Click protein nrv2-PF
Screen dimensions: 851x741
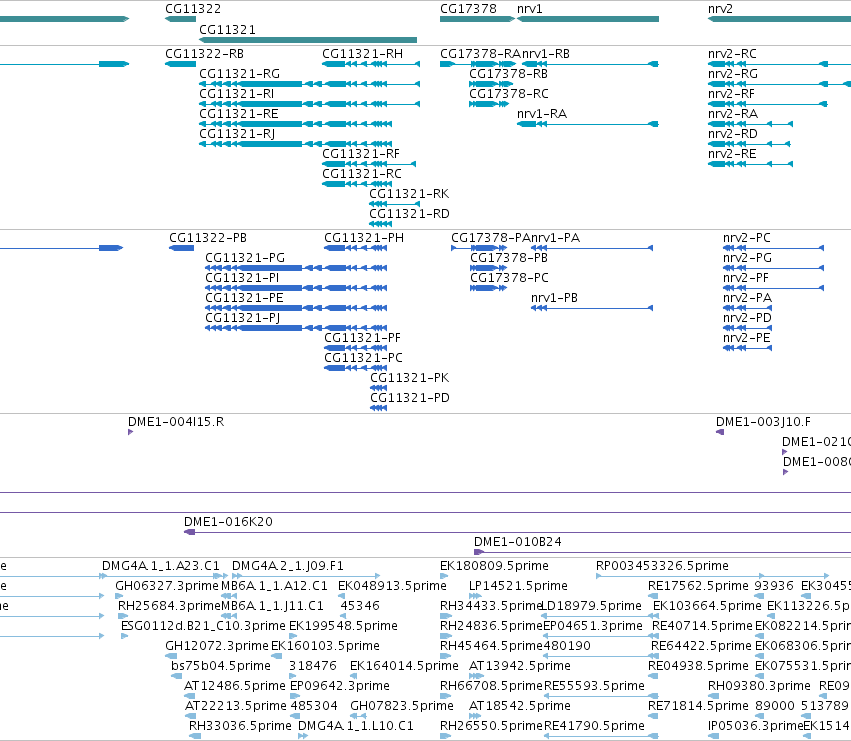click(773, 288)
